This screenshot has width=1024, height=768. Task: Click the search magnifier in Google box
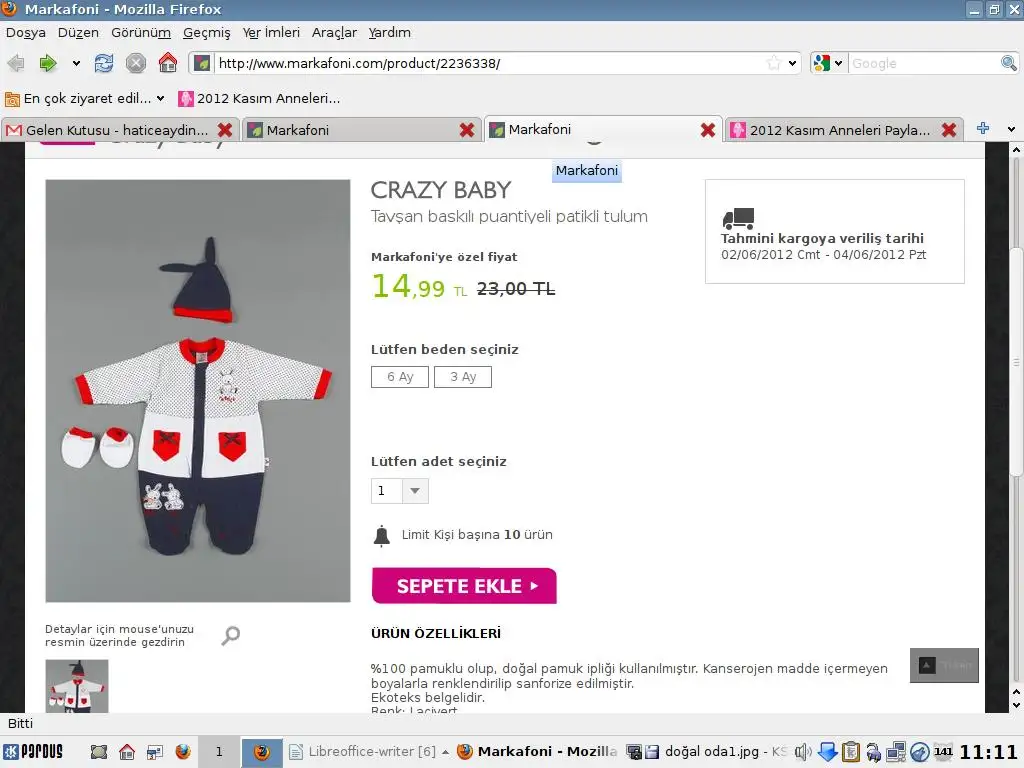(1008, 63)
